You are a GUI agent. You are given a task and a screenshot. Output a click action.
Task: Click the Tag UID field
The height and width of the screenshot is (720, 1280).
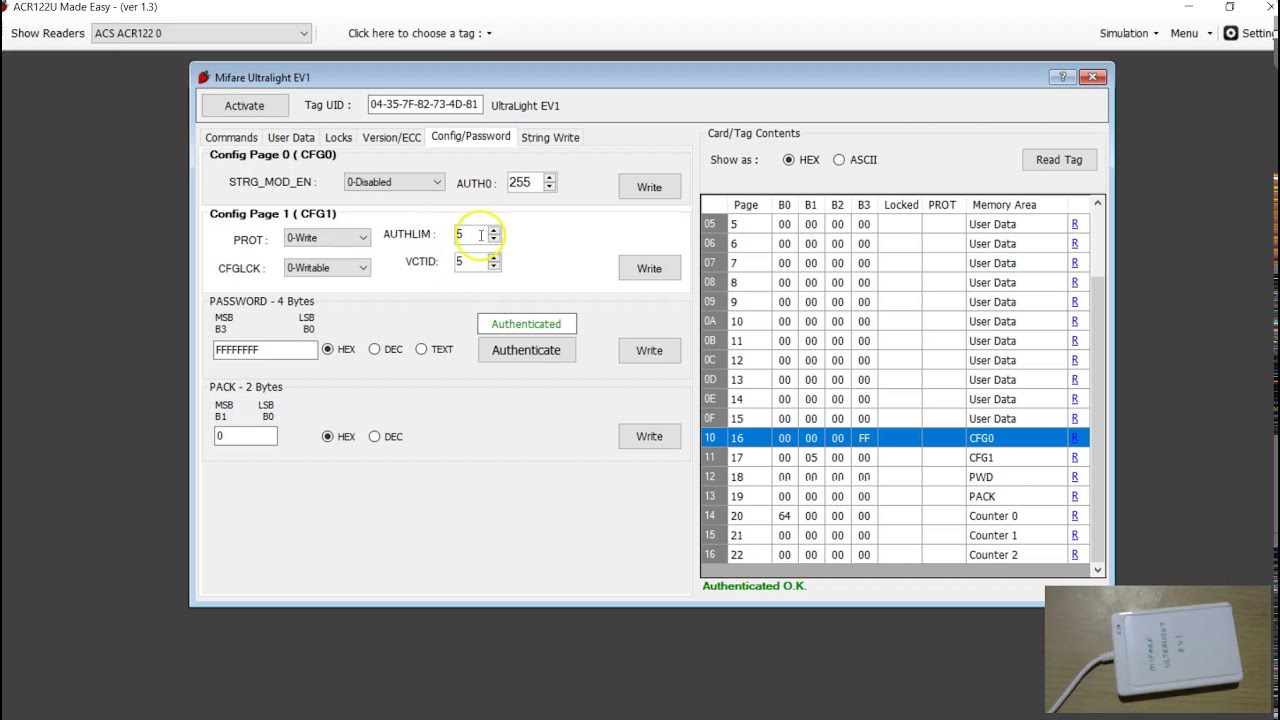click(424, 104)
